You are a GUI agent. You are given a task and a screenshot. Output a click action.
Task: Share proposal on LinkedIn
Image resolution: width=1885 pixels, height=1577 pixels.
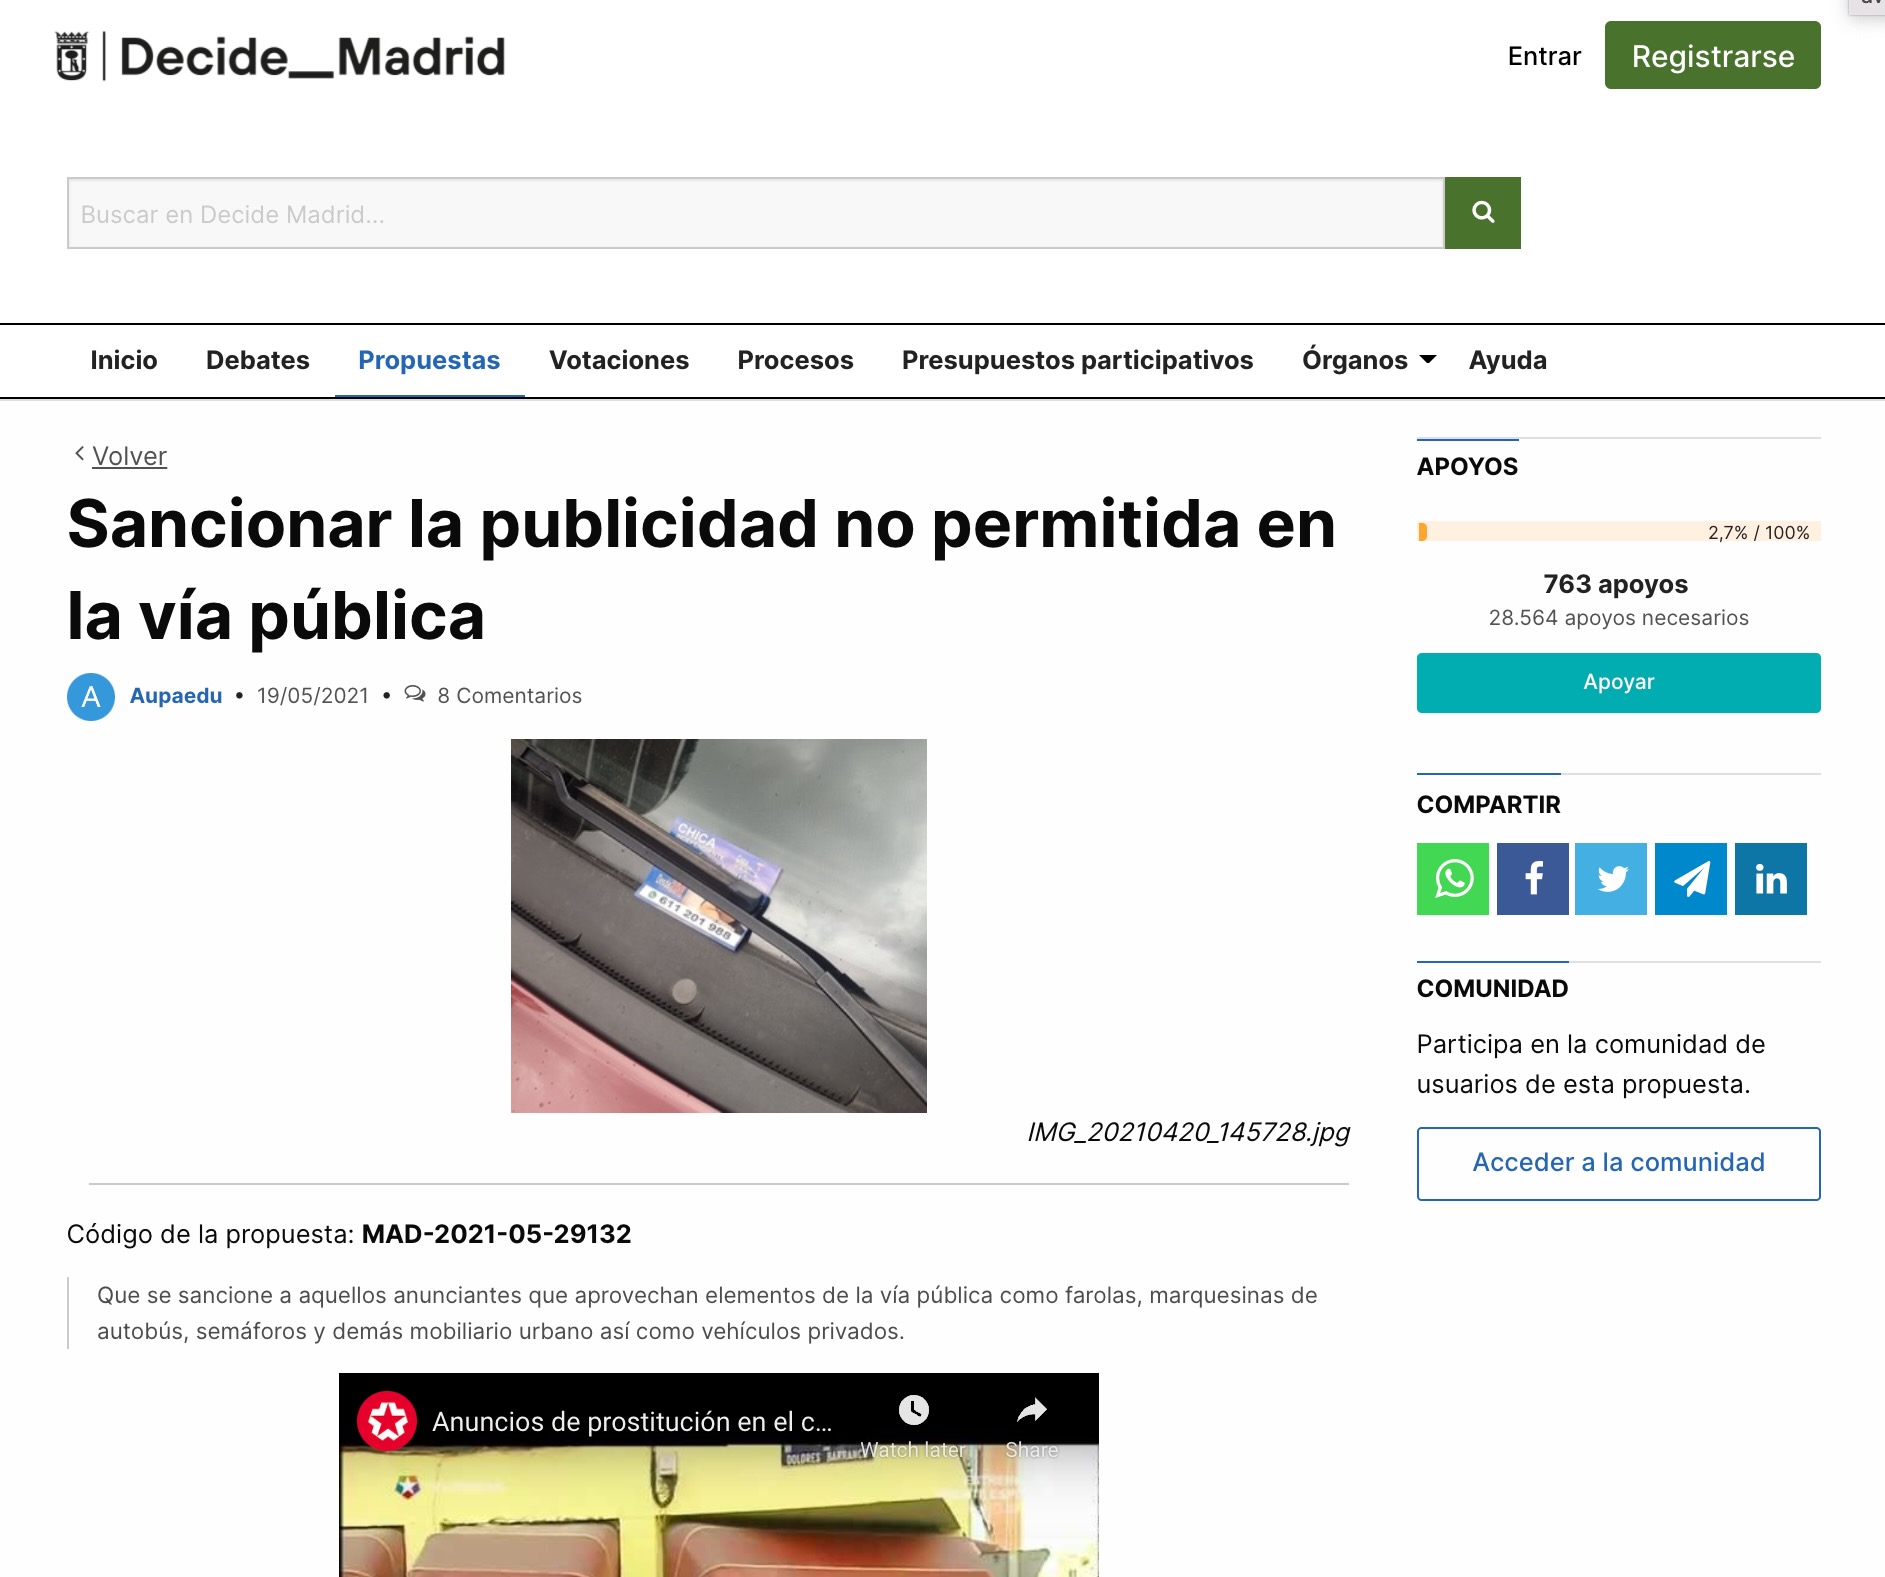pos(1770,879)
